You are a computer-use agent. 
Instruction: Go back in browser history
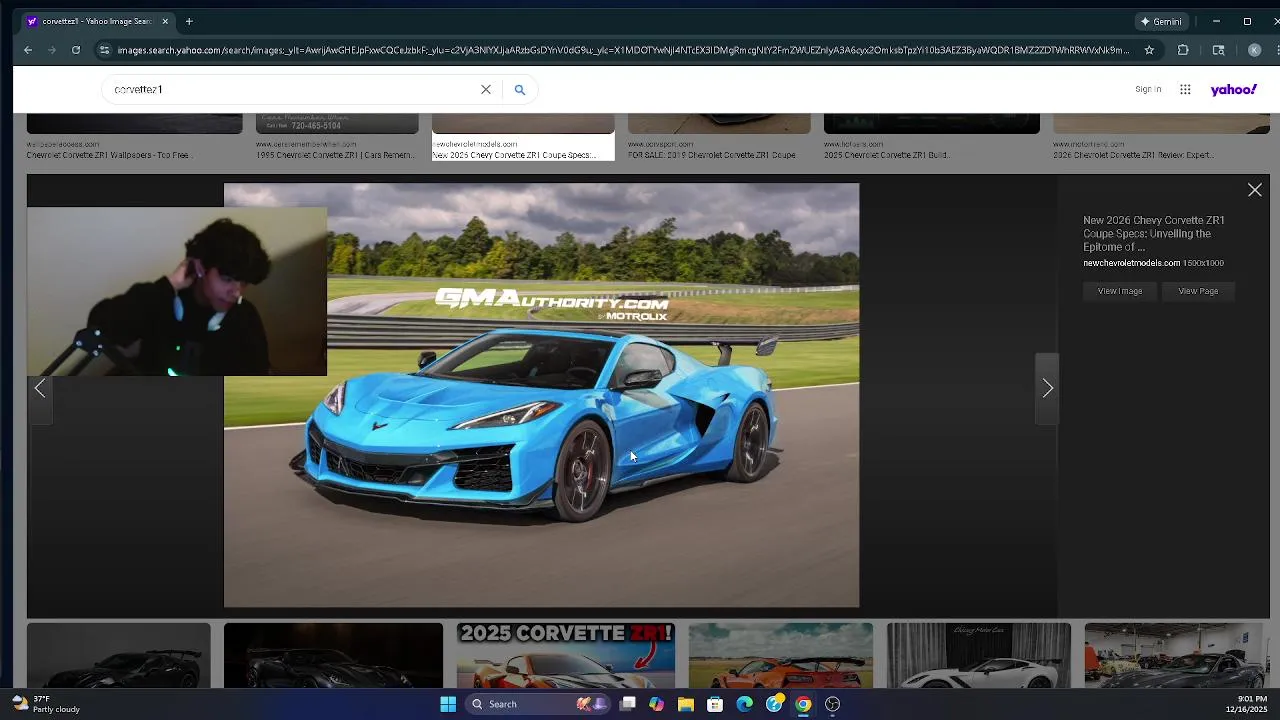click(x=27, y=50)
